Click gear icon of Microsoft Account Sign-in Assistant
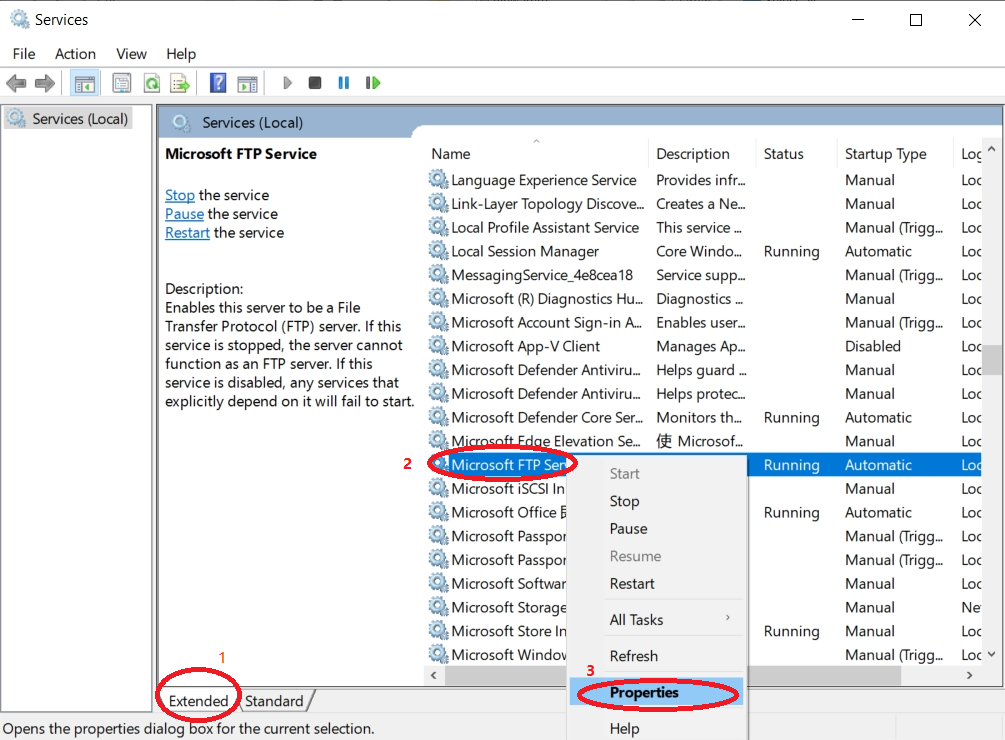The width and height of the screenshot is (1005, 740). click(438, 322)
